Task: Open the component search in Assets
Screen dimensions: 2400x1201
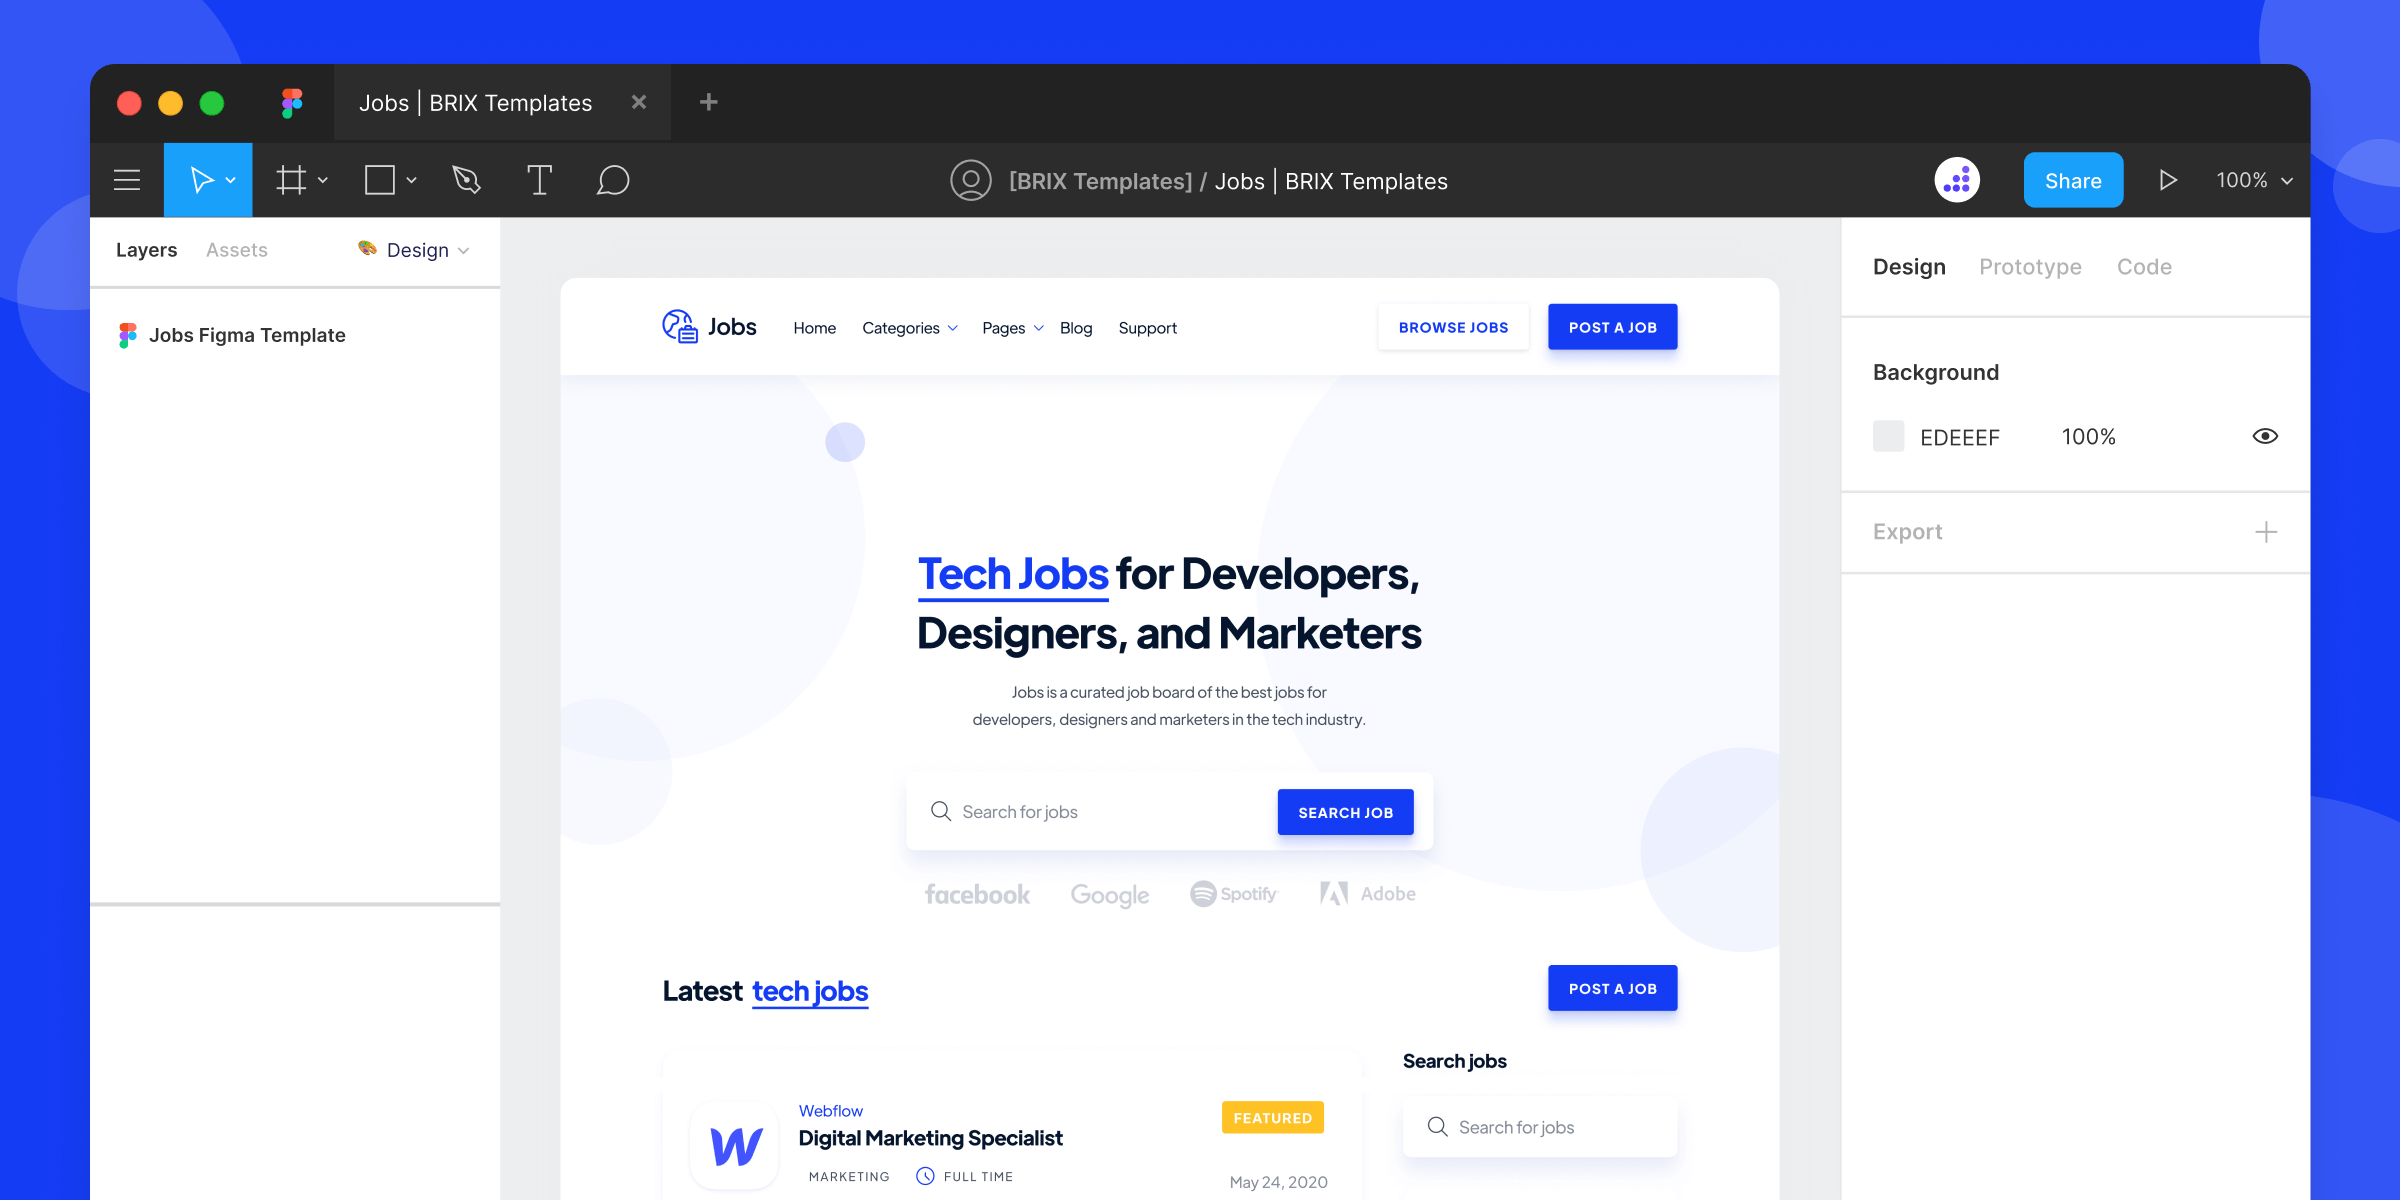Action: click(237, 248)
